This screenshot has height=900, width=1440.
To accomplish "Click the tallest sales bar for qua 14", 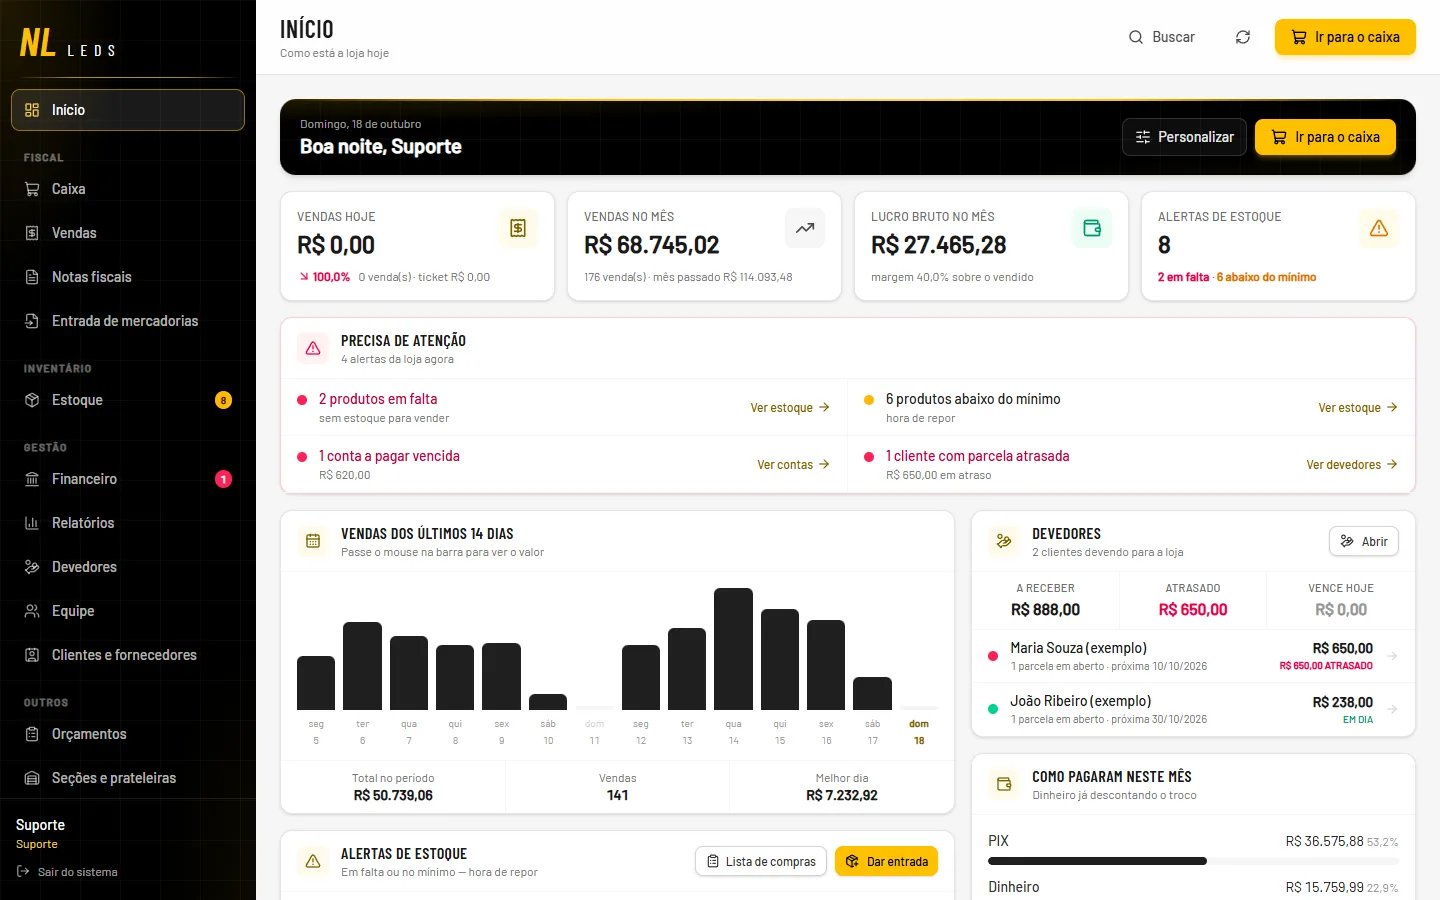I will click(x=733, y=649).
